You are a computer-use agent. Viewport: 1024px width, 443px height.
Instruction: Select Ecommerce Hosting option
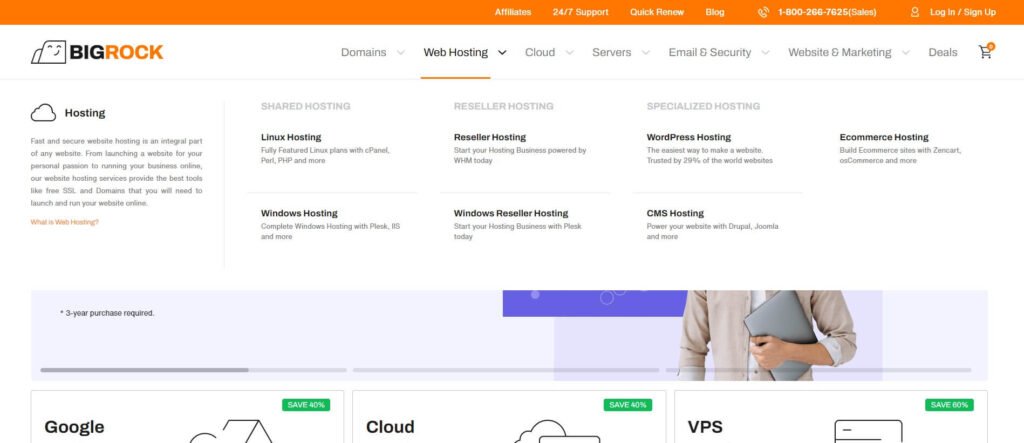[884, 137]
